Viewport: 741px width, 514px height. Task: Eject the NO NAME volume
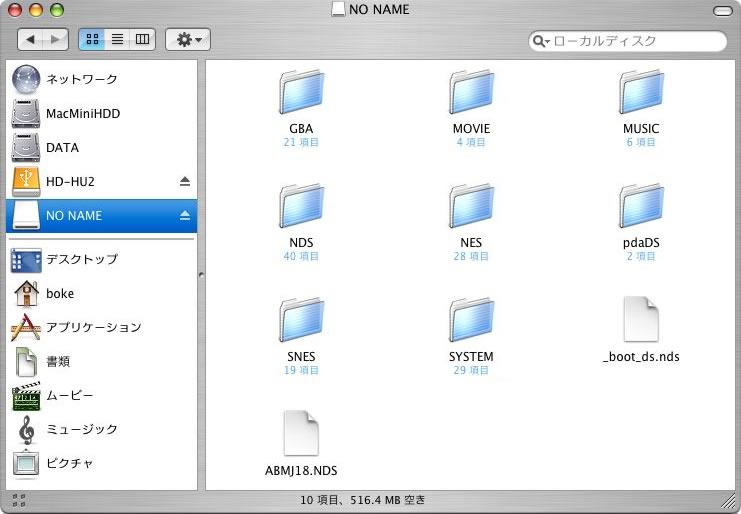tap(185, 215)
